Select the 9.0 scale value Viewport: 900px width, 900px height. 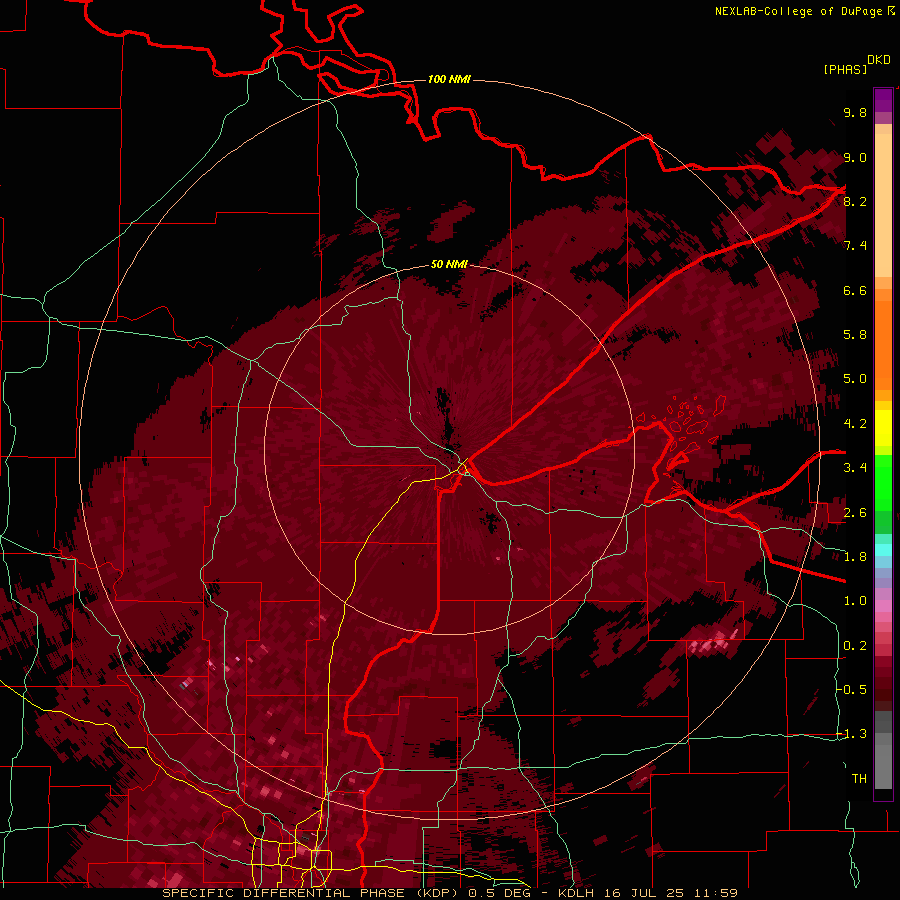pyautogui.click(x=855, y=157)
